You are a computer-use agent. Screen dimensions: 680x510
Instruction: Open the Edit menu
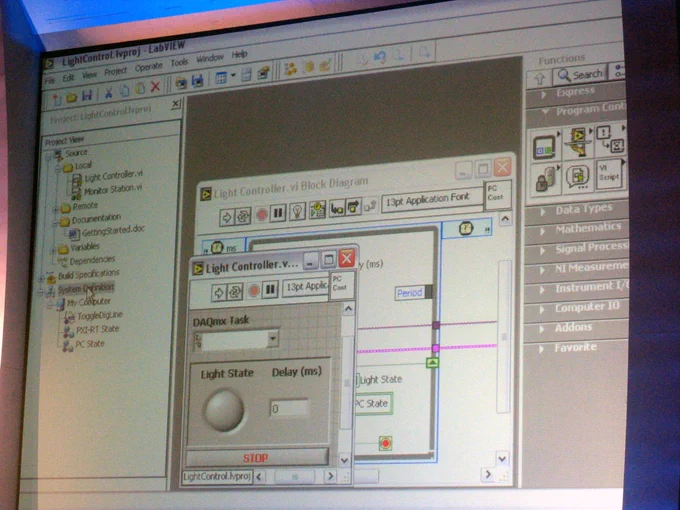tap(69, 78)
